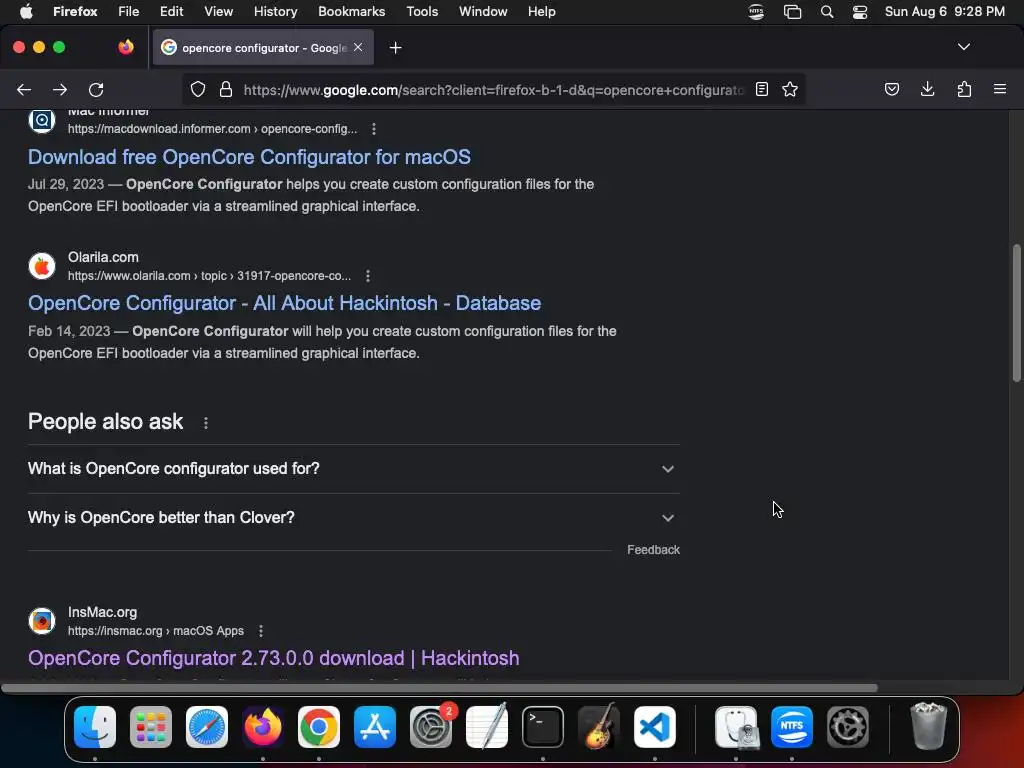Open the Bookmarks menu
Image resolution: width=1024 pixels, height=768 pixels.
[x=351, y=12]
